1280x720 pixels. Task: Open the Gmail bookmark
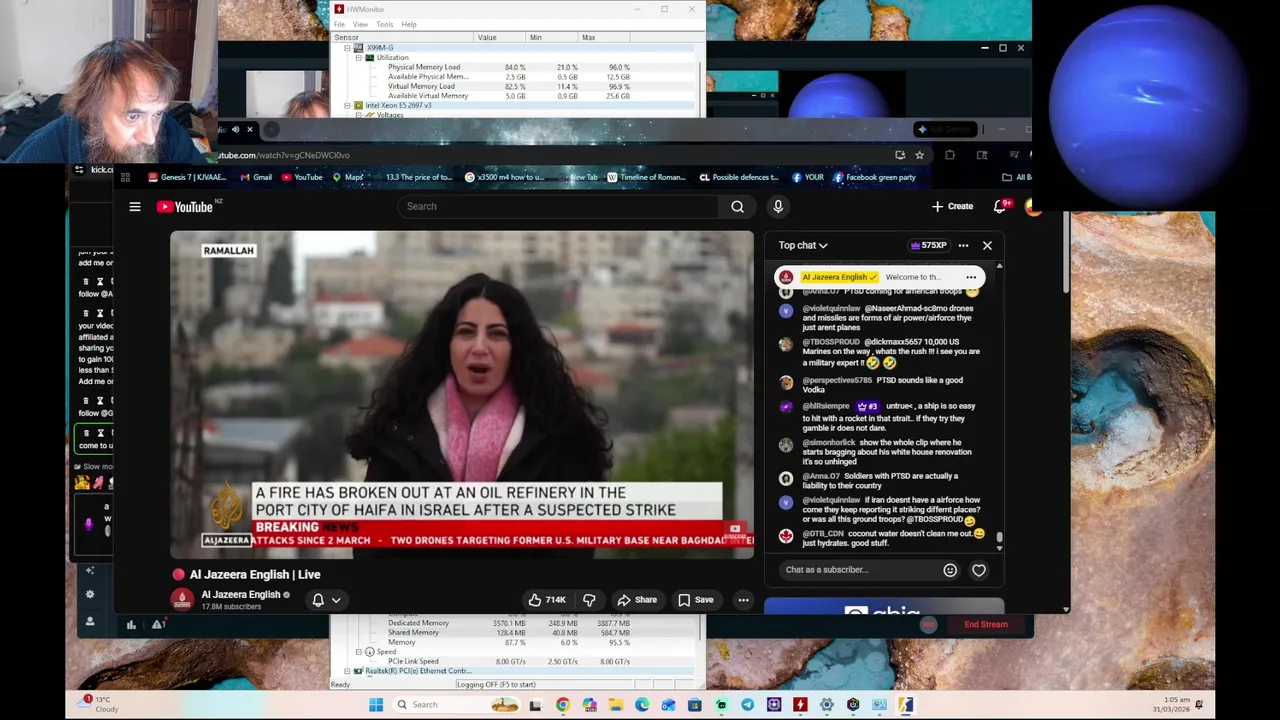tap(256, 177)
